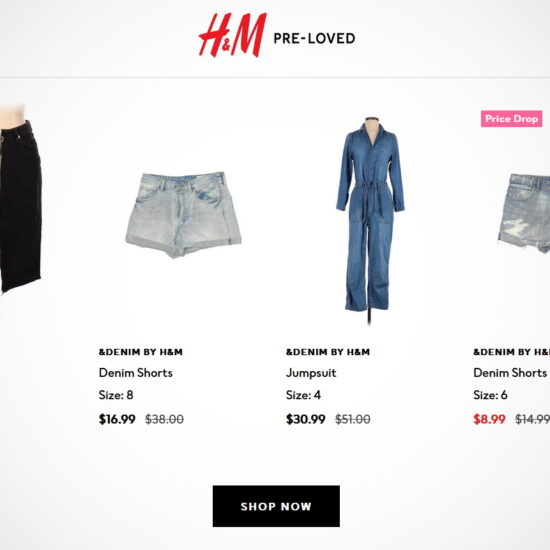Click the pink Price Drop badge

point(511,119)
